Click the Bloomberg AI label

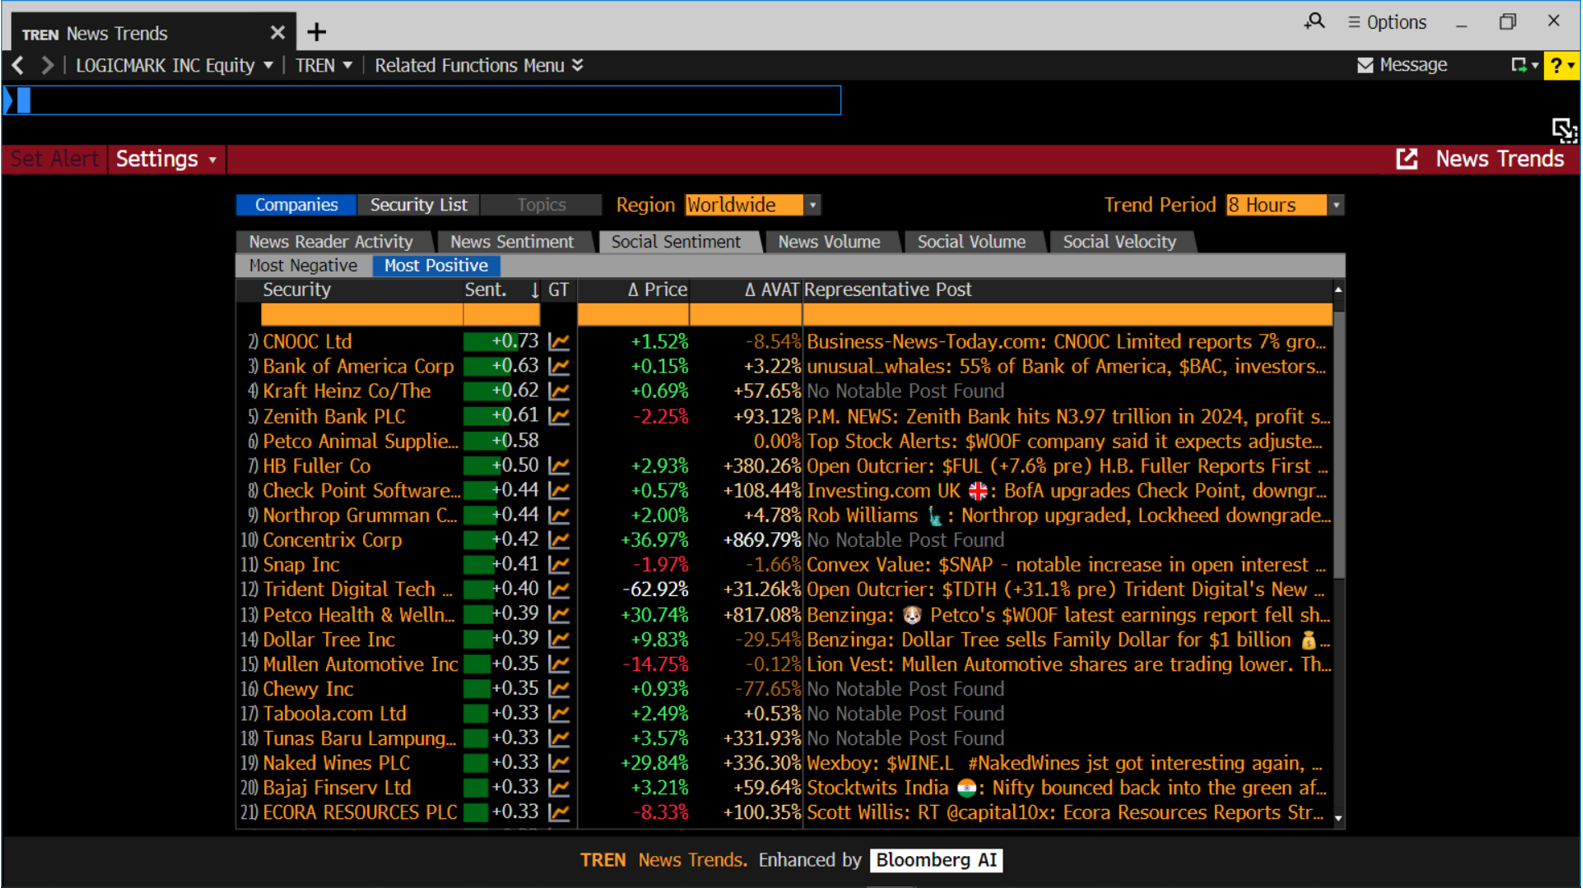[936, 861]
